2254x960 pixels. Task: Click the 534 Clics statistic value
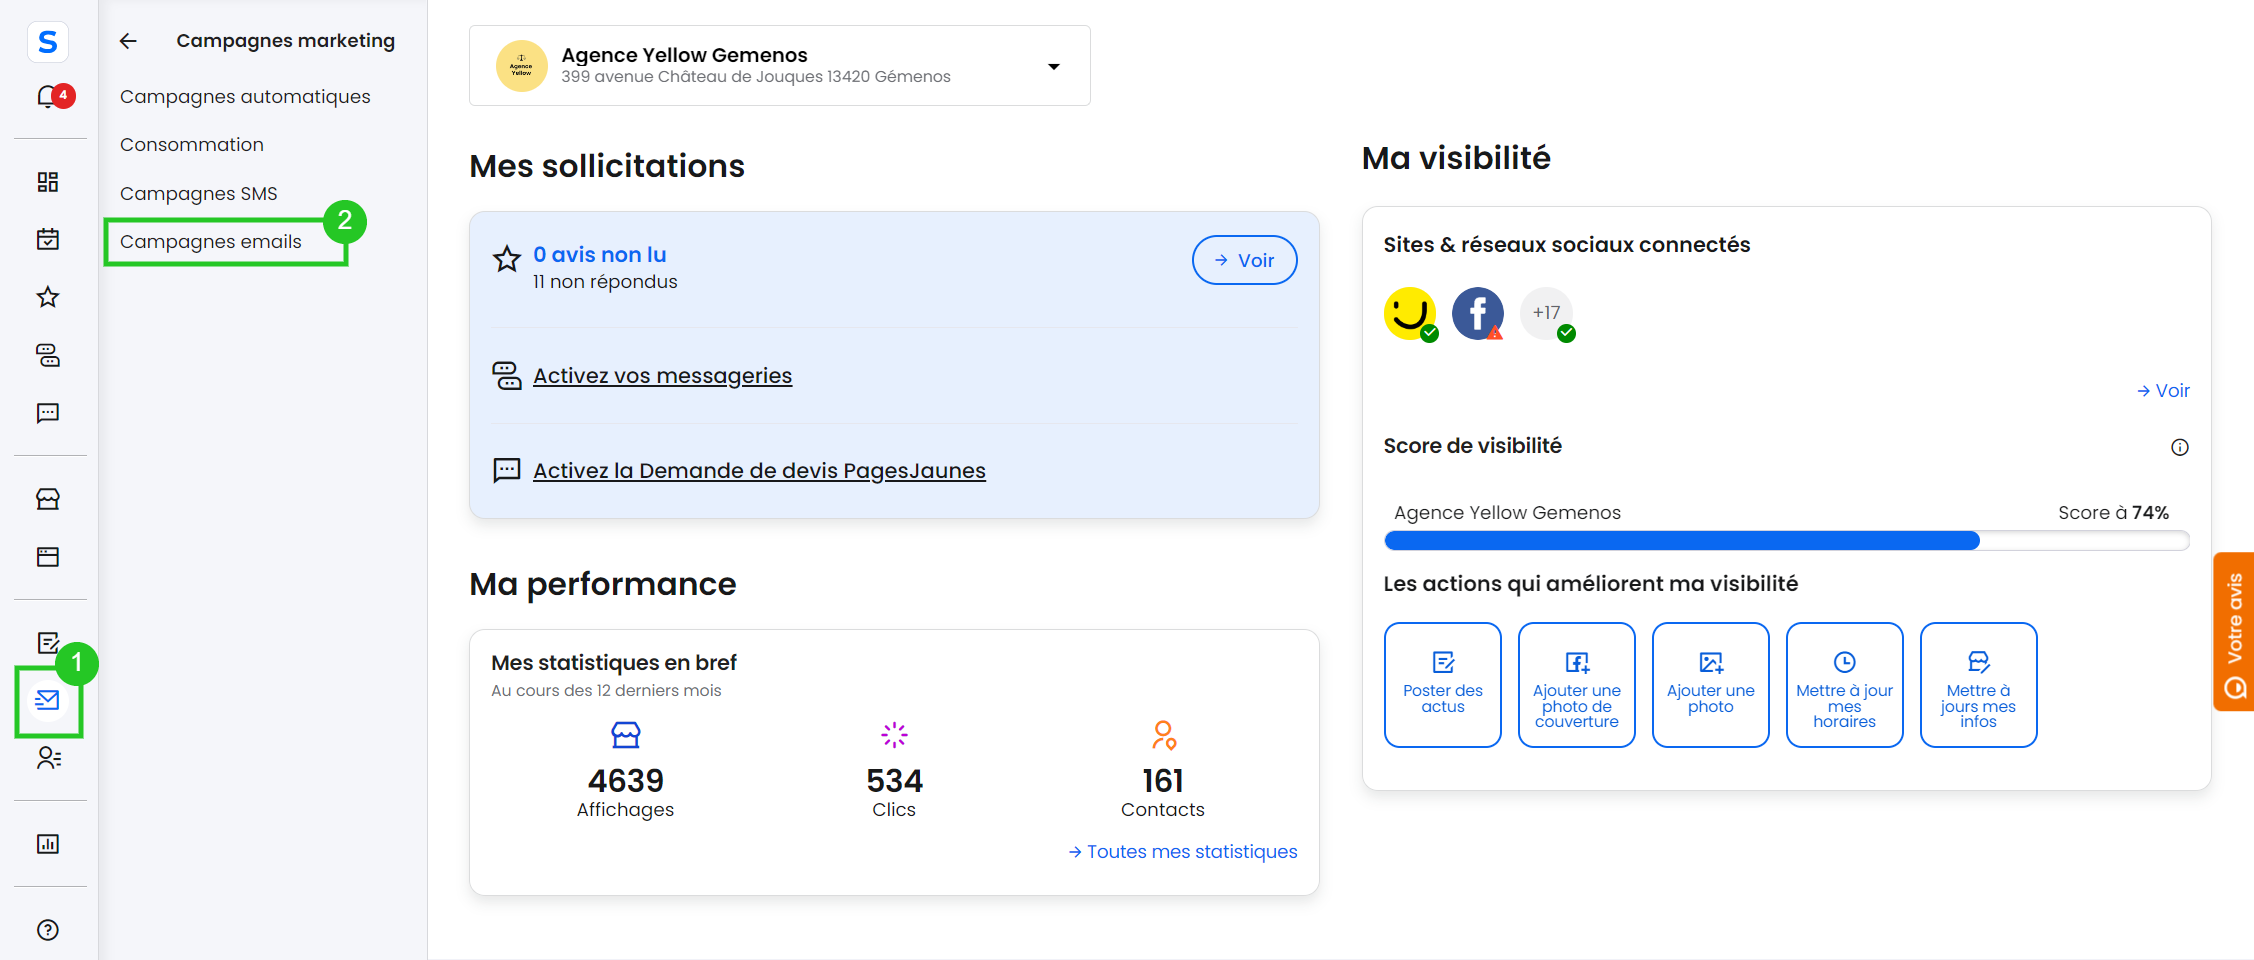pos(894,781)
